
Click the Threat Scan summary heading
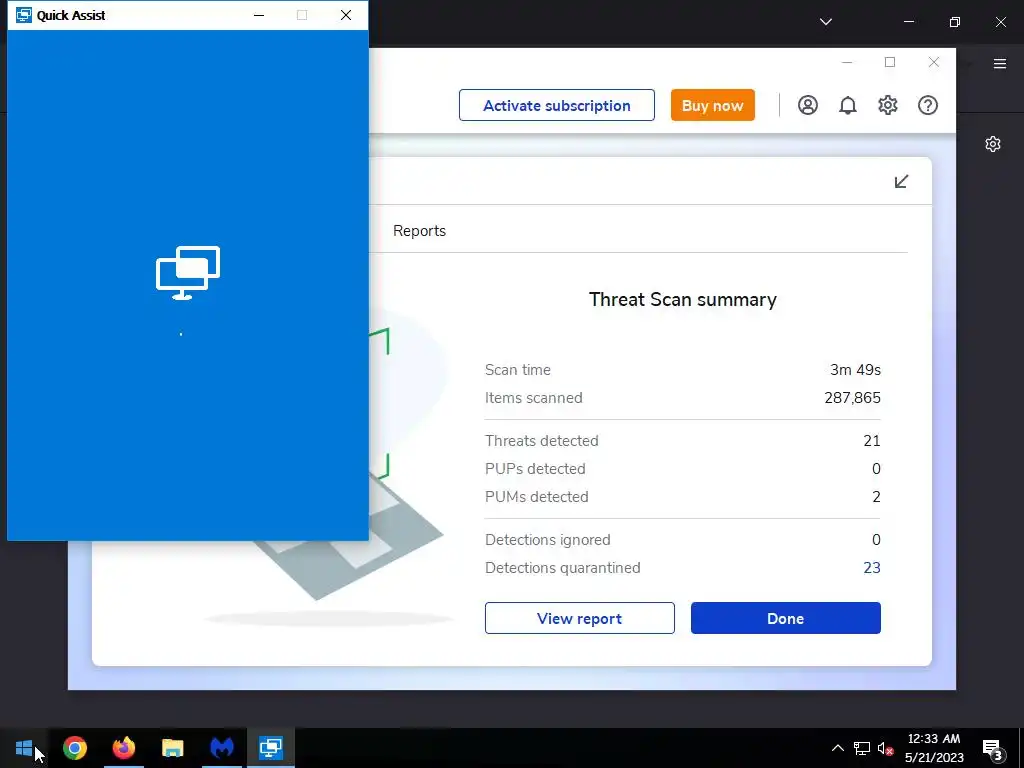click(682, 299)
